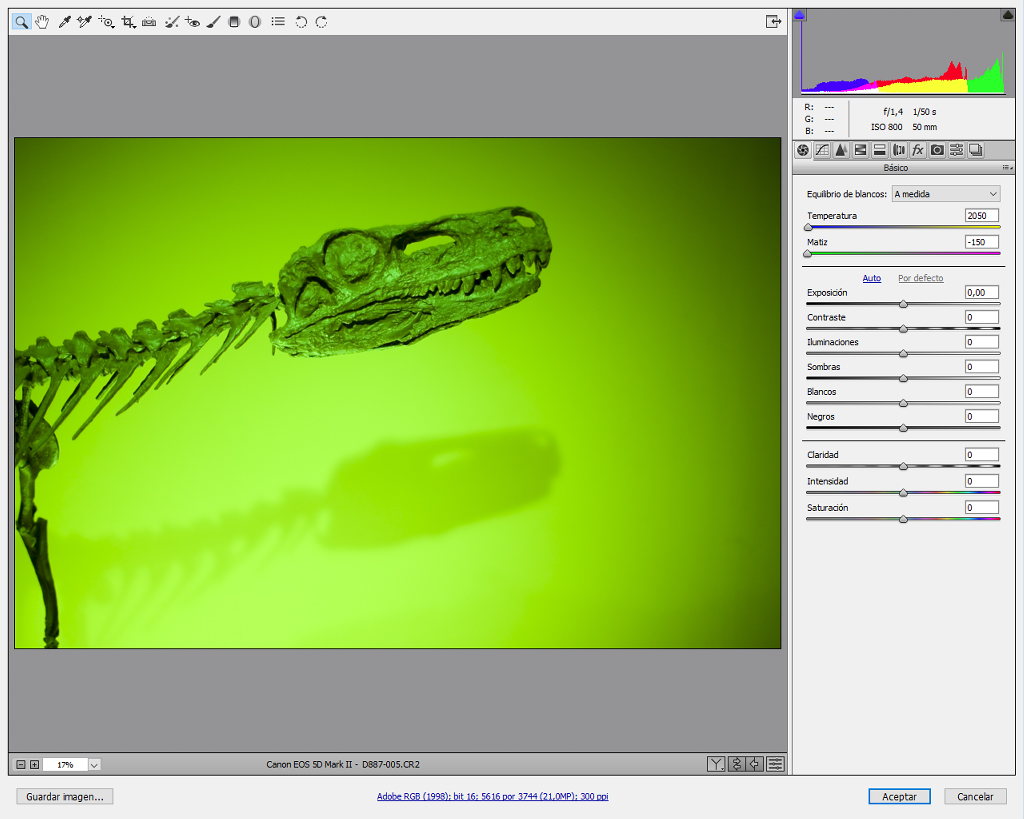
Task: Open the HSL / Grayscale tab
Action: 861,150
